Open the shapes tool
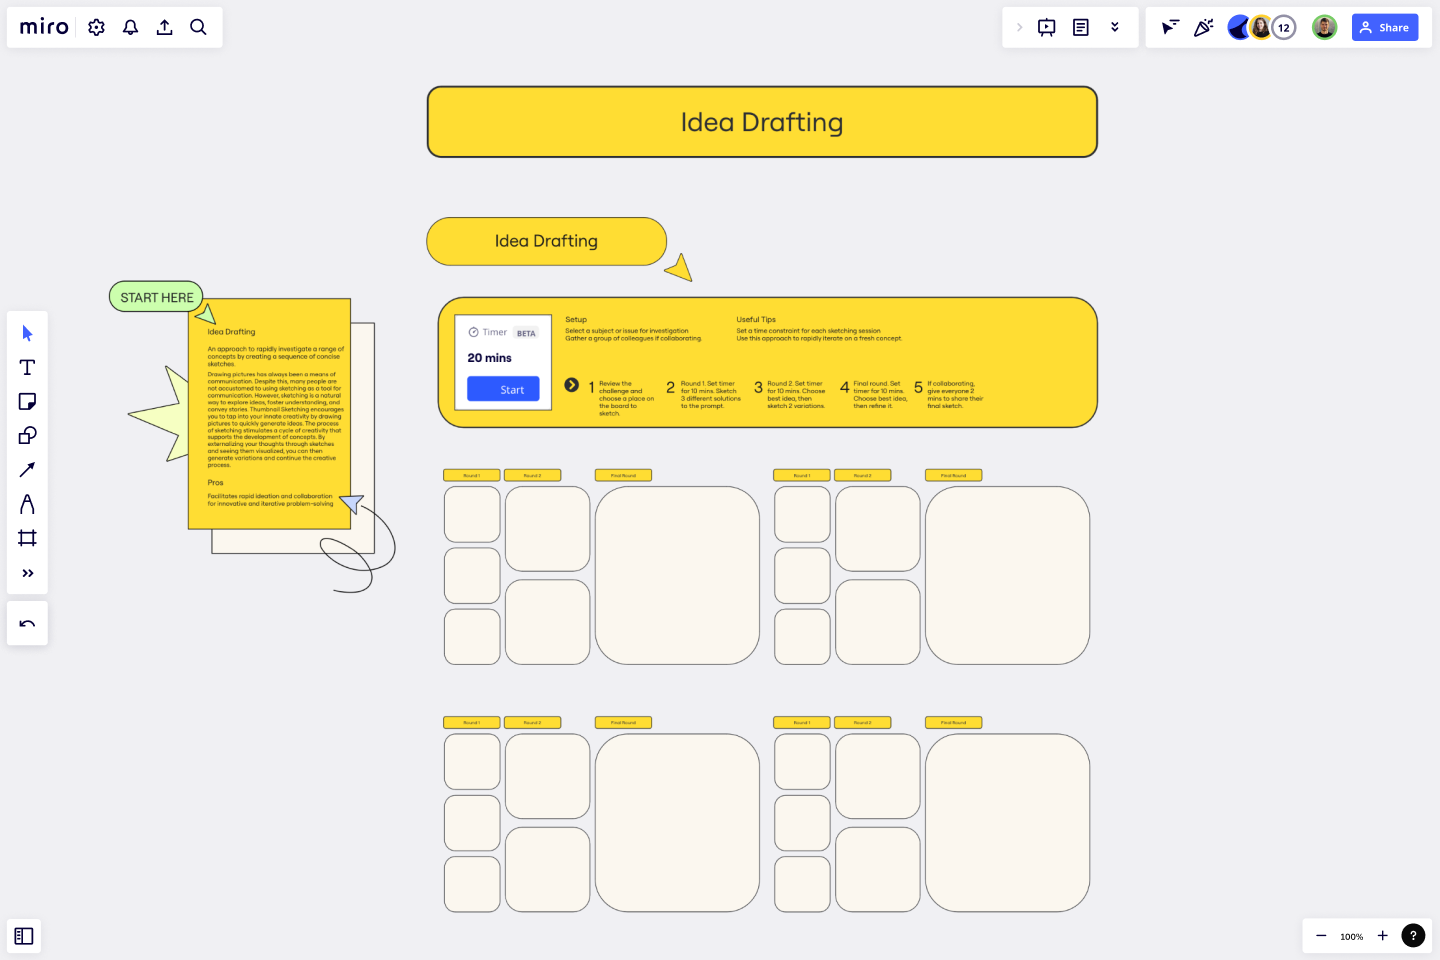 click(x=27, y=435)
